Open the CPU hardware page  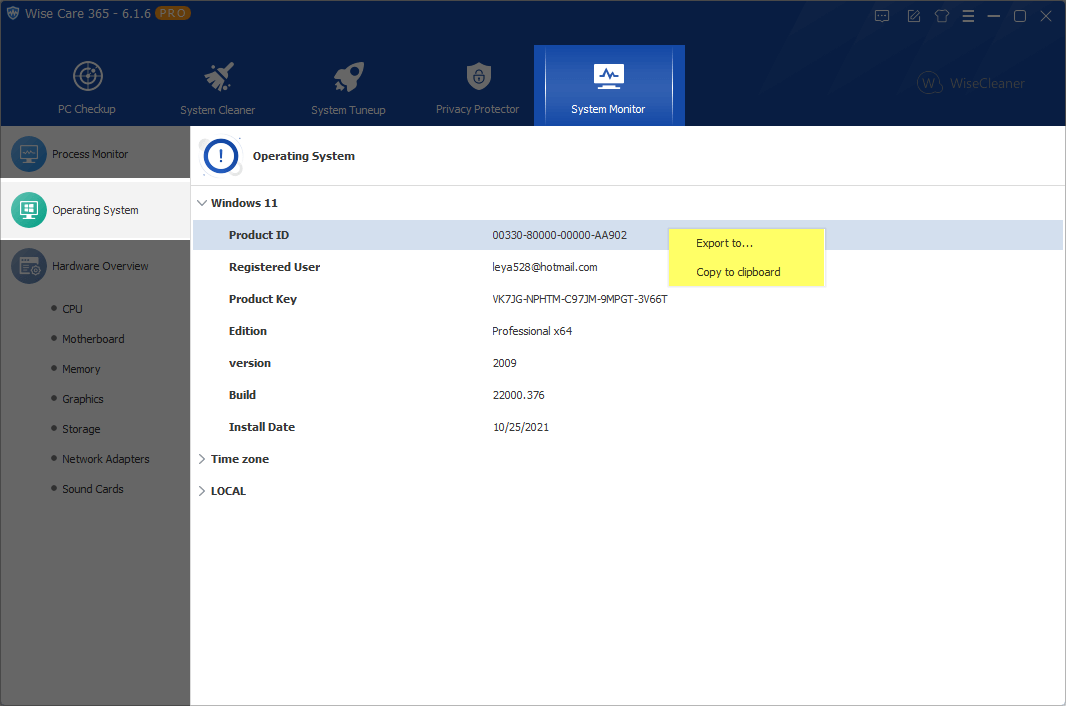tap(72, 309)
